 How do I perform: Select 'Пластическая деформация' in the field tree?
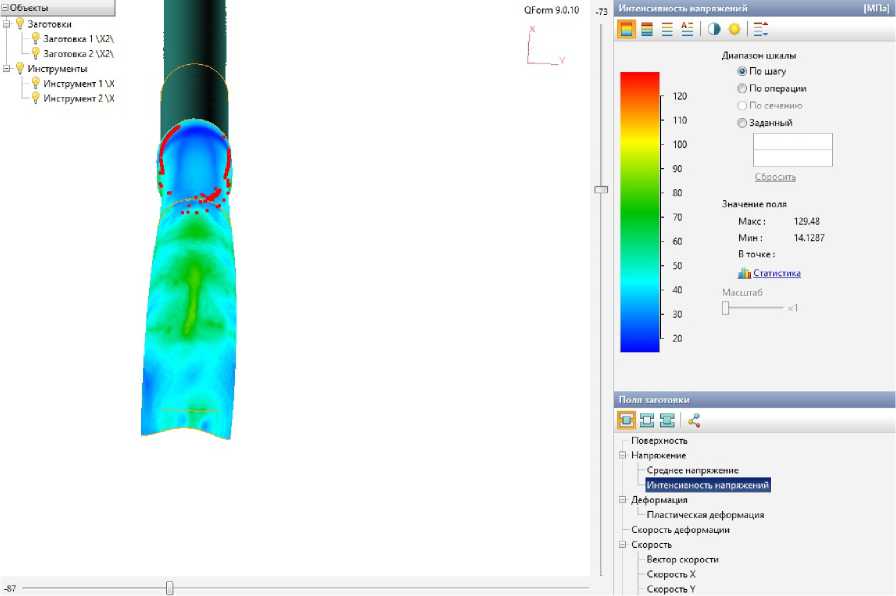coord(705,515)
